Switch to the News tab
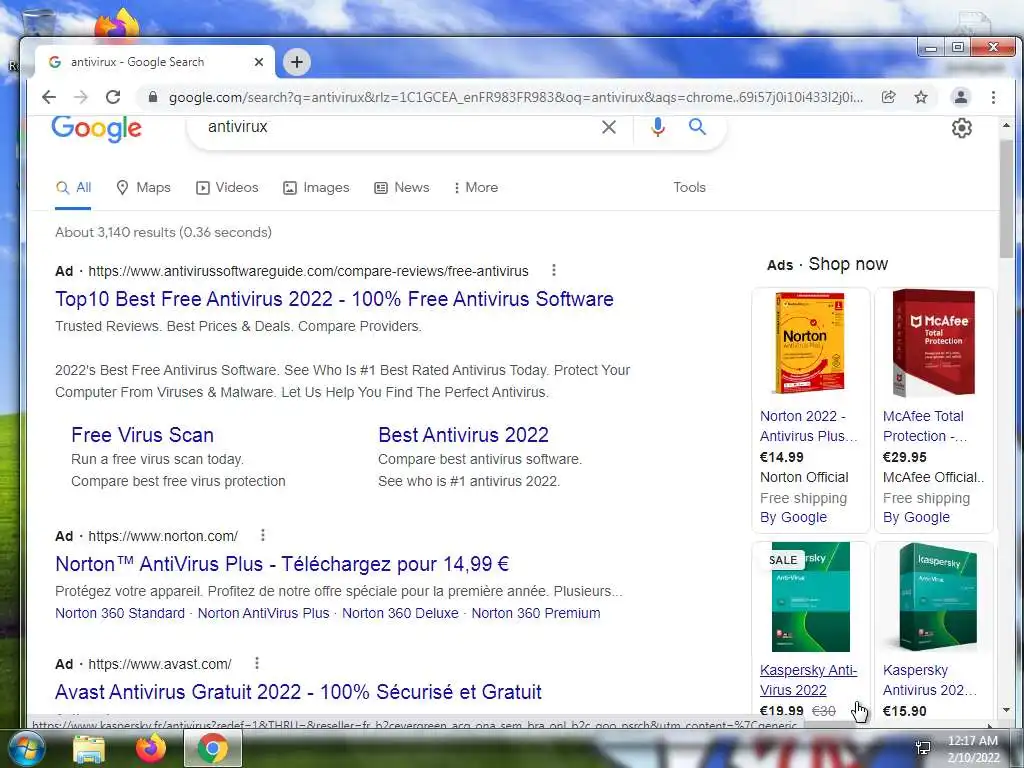 click(x=402, y=188)
